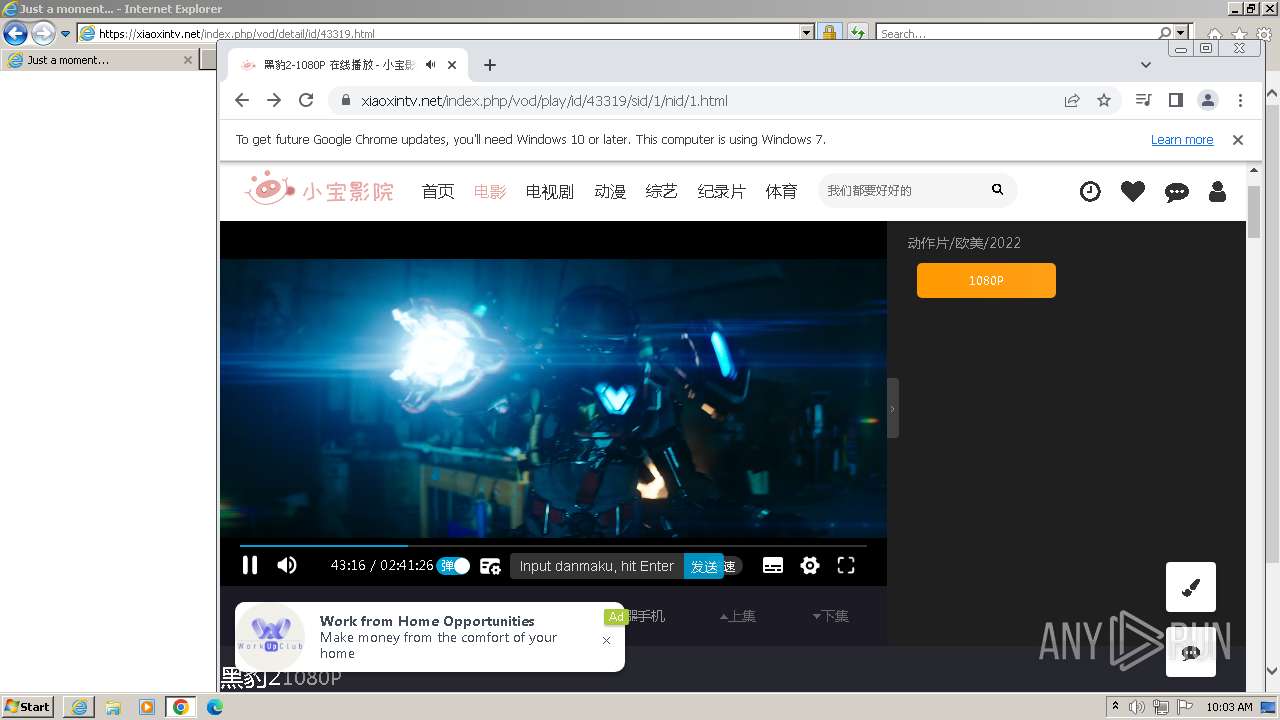Click the Learn more link
The image size is (1280, 720).
[x=1182, y=140]
